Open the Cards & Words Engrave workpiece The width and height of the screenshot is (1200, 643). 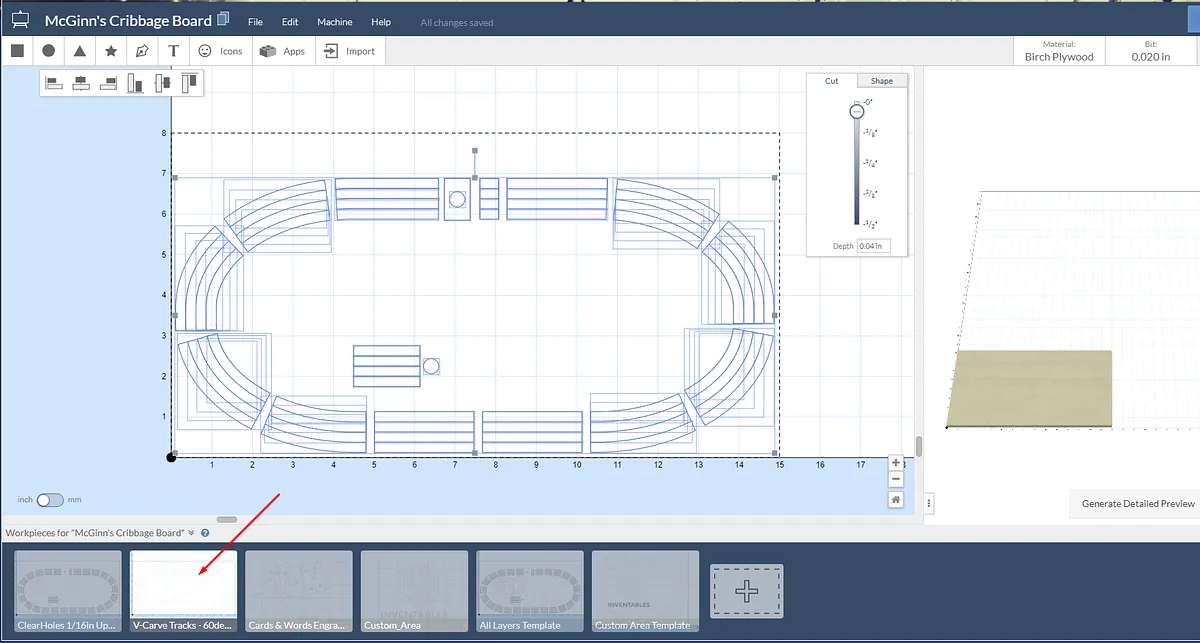299,591
